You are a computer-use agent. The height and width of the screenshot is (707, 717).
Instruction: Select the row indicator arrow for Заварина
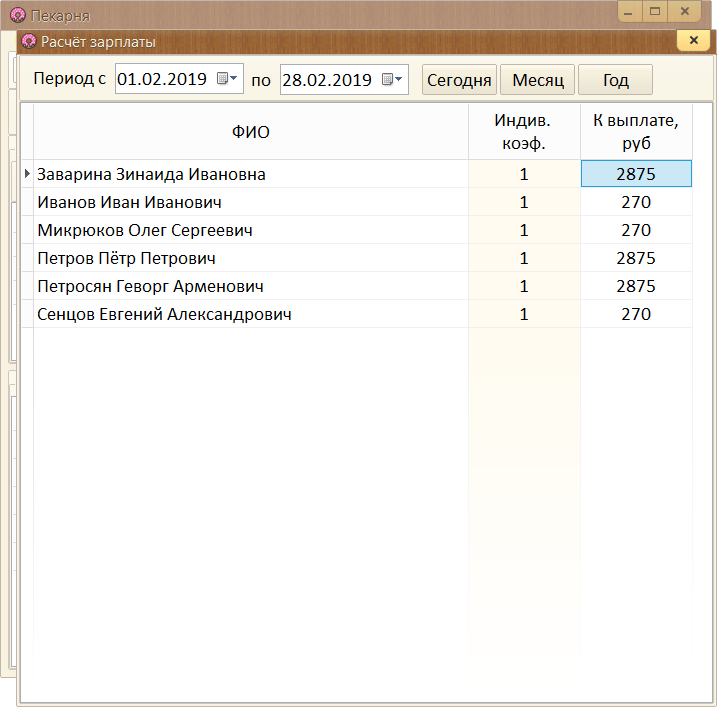[x=27, y=174]
